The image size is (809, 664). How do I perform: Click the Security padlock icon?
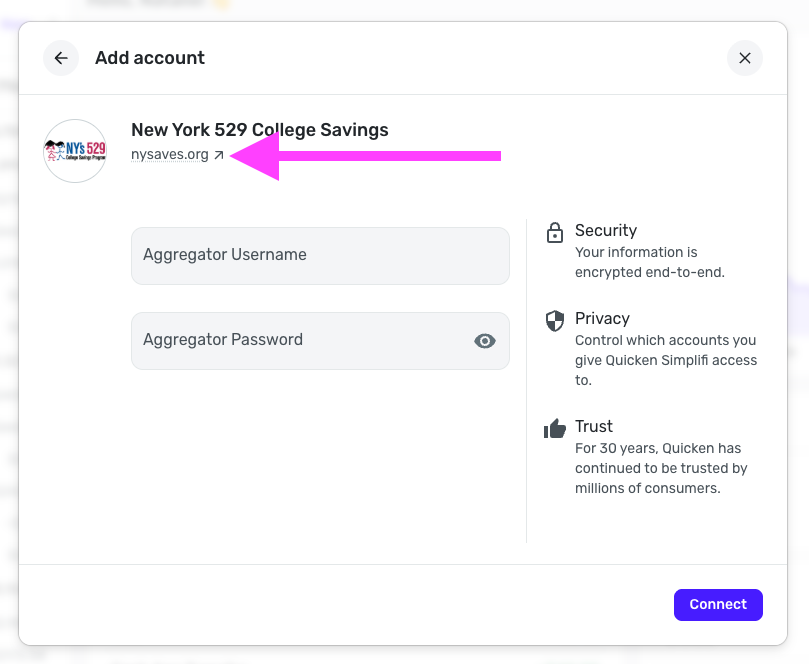554,233
